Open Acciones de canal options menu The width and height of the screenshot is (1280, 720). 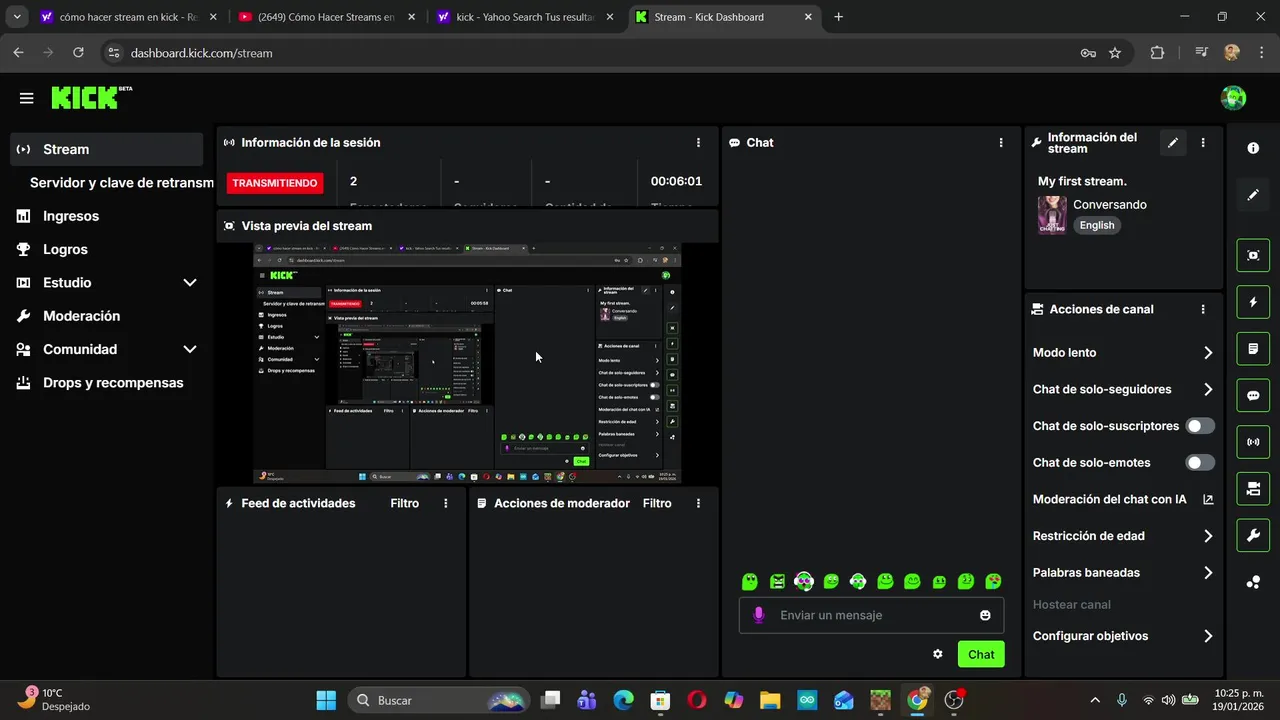pyautogui.click(x=1203, y=310)
